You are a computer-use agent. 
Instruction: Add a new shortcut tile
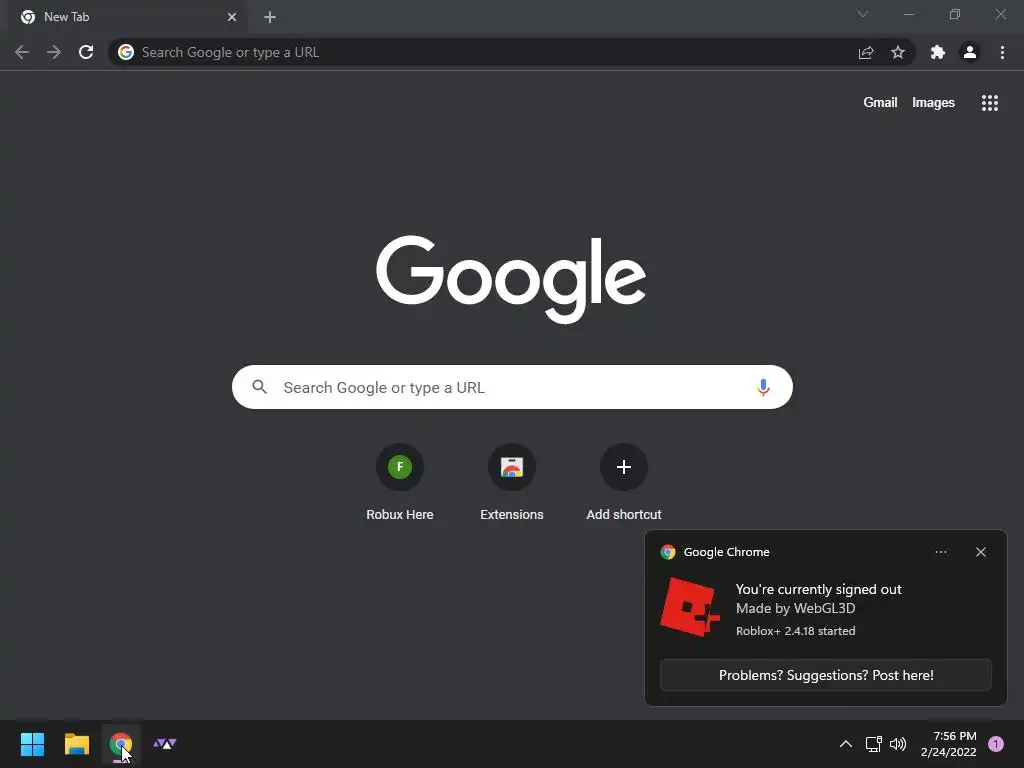(x=624, y=482)
